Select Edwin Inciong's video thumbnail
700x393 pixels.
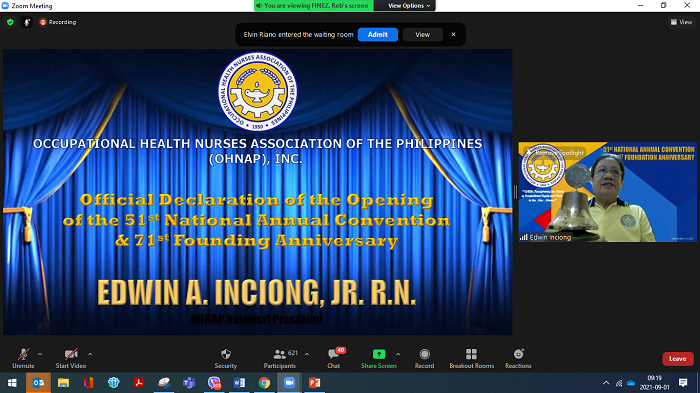[607, 192]
